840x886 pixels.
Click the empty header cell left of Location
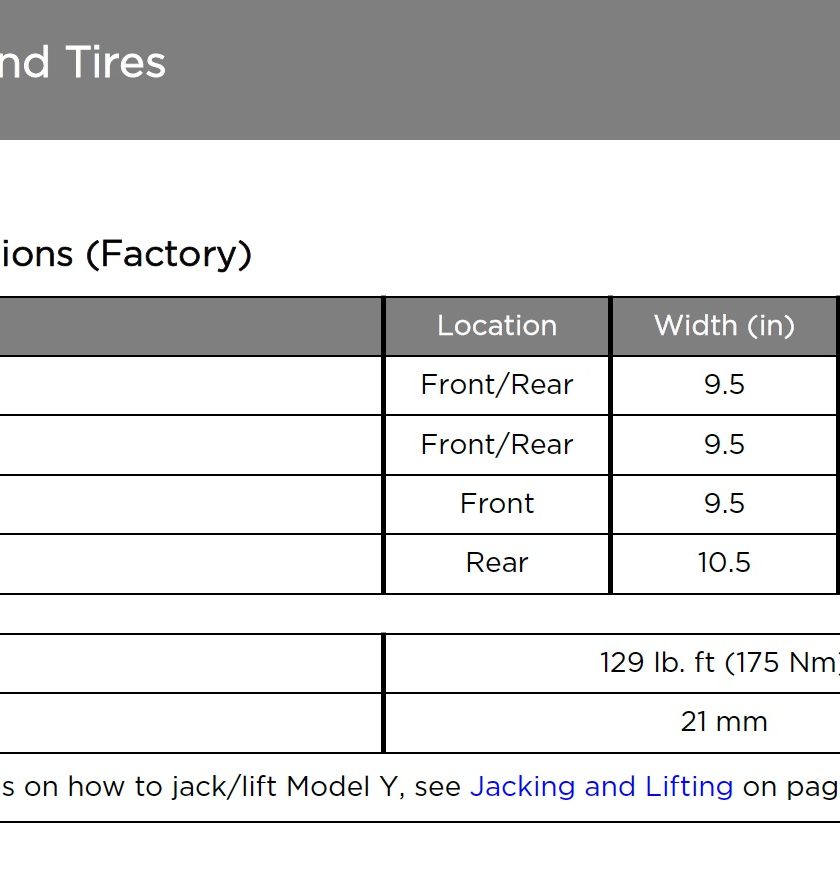190,326
